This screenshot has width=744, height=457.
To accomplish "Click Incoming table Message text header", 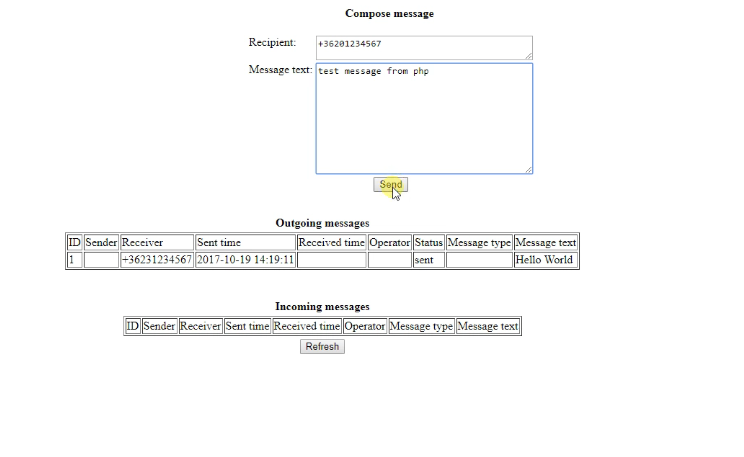I will (488, 326).
